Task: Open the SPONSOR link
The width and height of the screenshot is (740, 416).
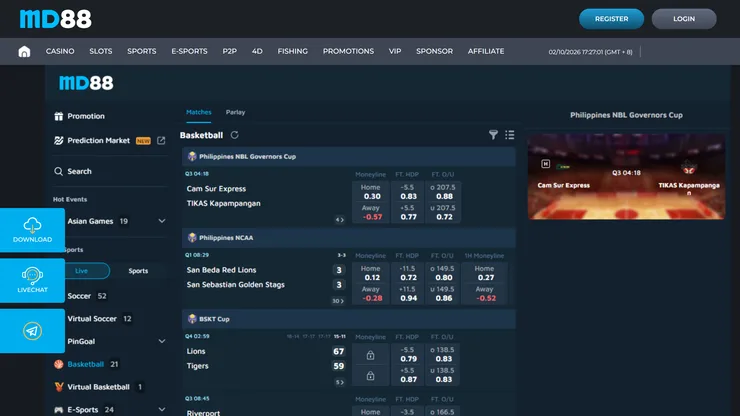Action: [434, 51]
